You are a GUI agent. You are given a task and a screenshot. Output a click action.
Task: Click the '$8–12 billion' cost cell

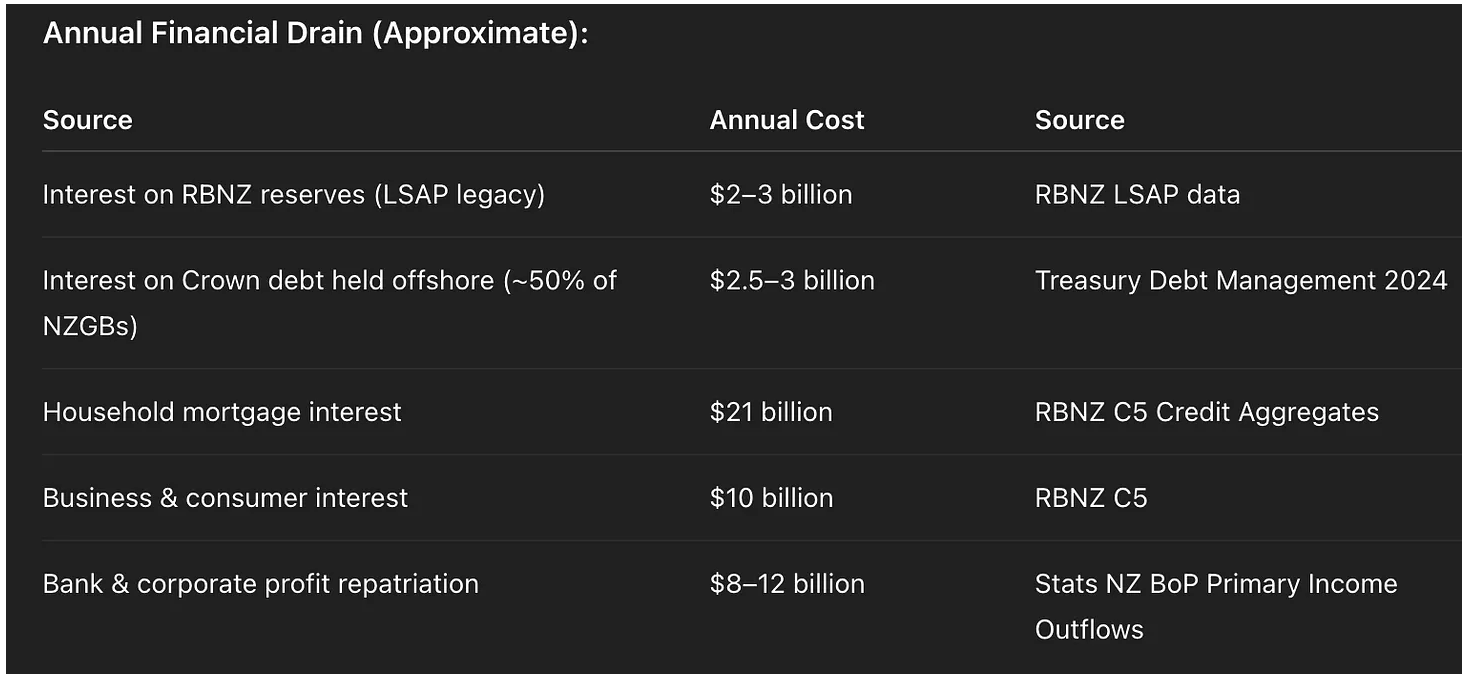coord(786,584)
